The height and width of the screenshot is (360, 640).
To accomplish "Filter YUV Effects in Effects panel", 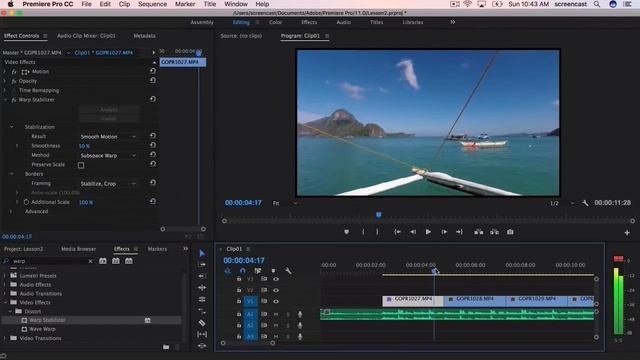I will click(x=129, y=261).
